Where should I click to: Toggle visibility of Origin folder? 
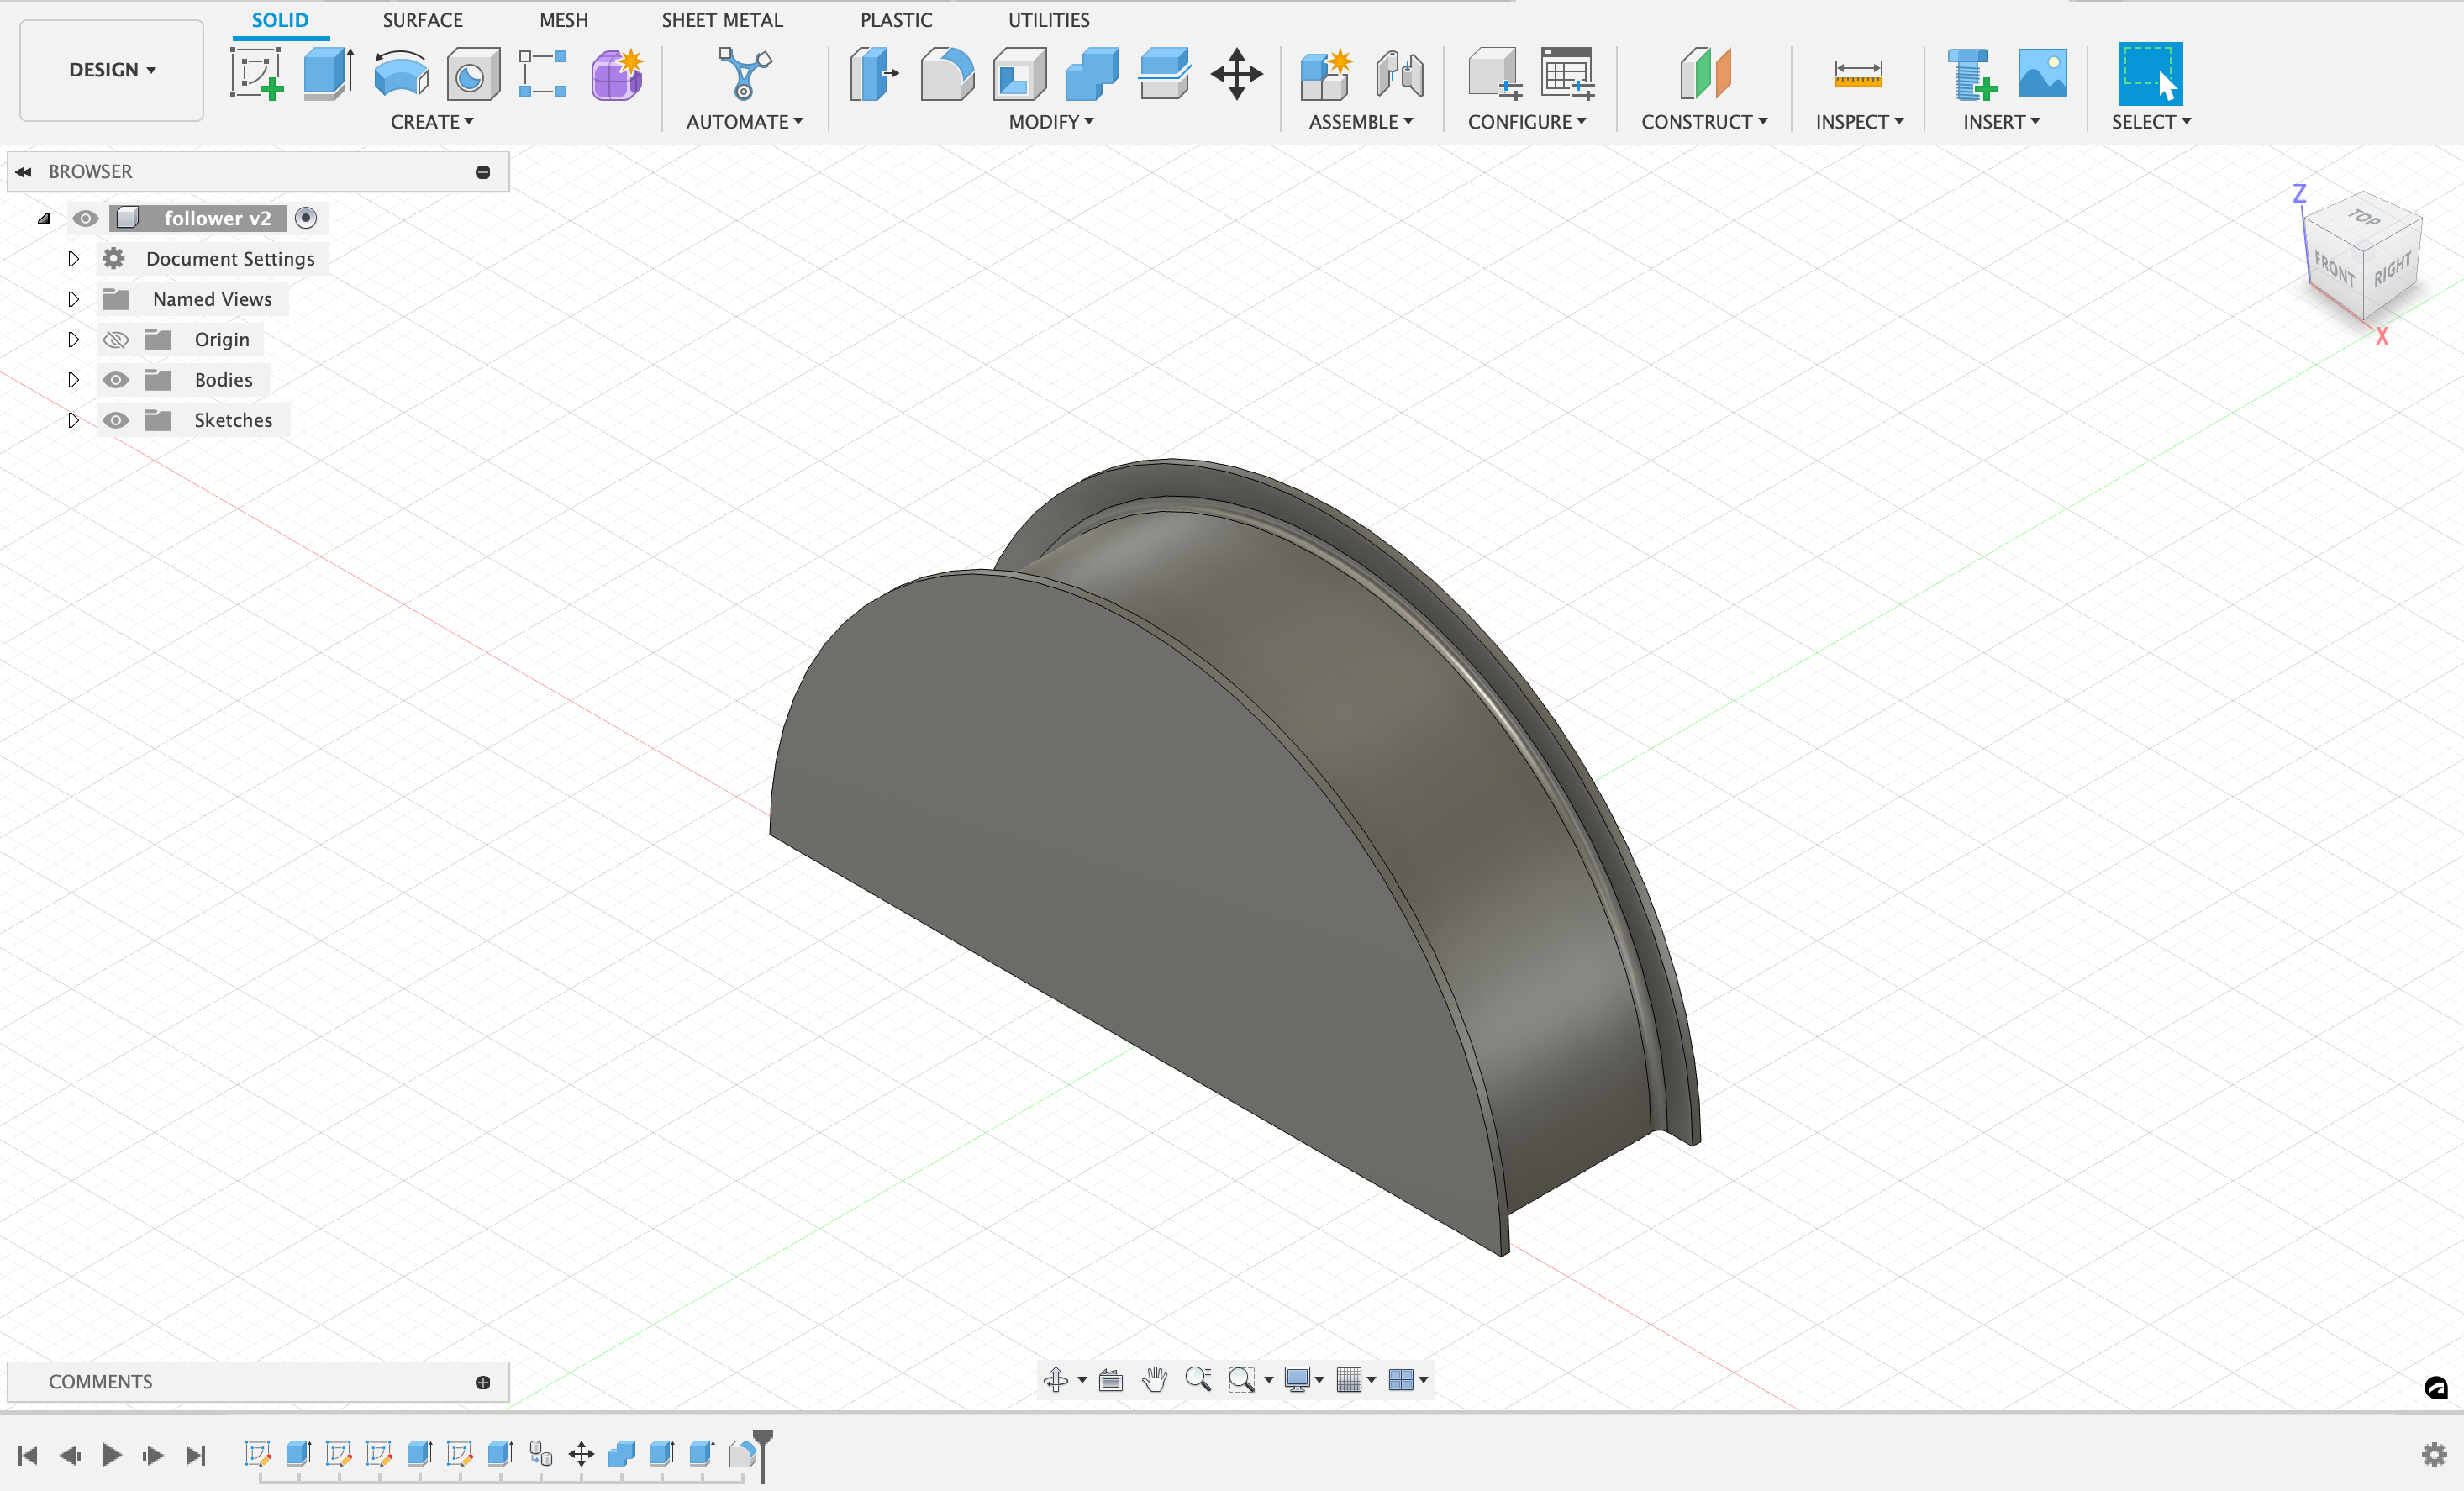coord(114,338)
